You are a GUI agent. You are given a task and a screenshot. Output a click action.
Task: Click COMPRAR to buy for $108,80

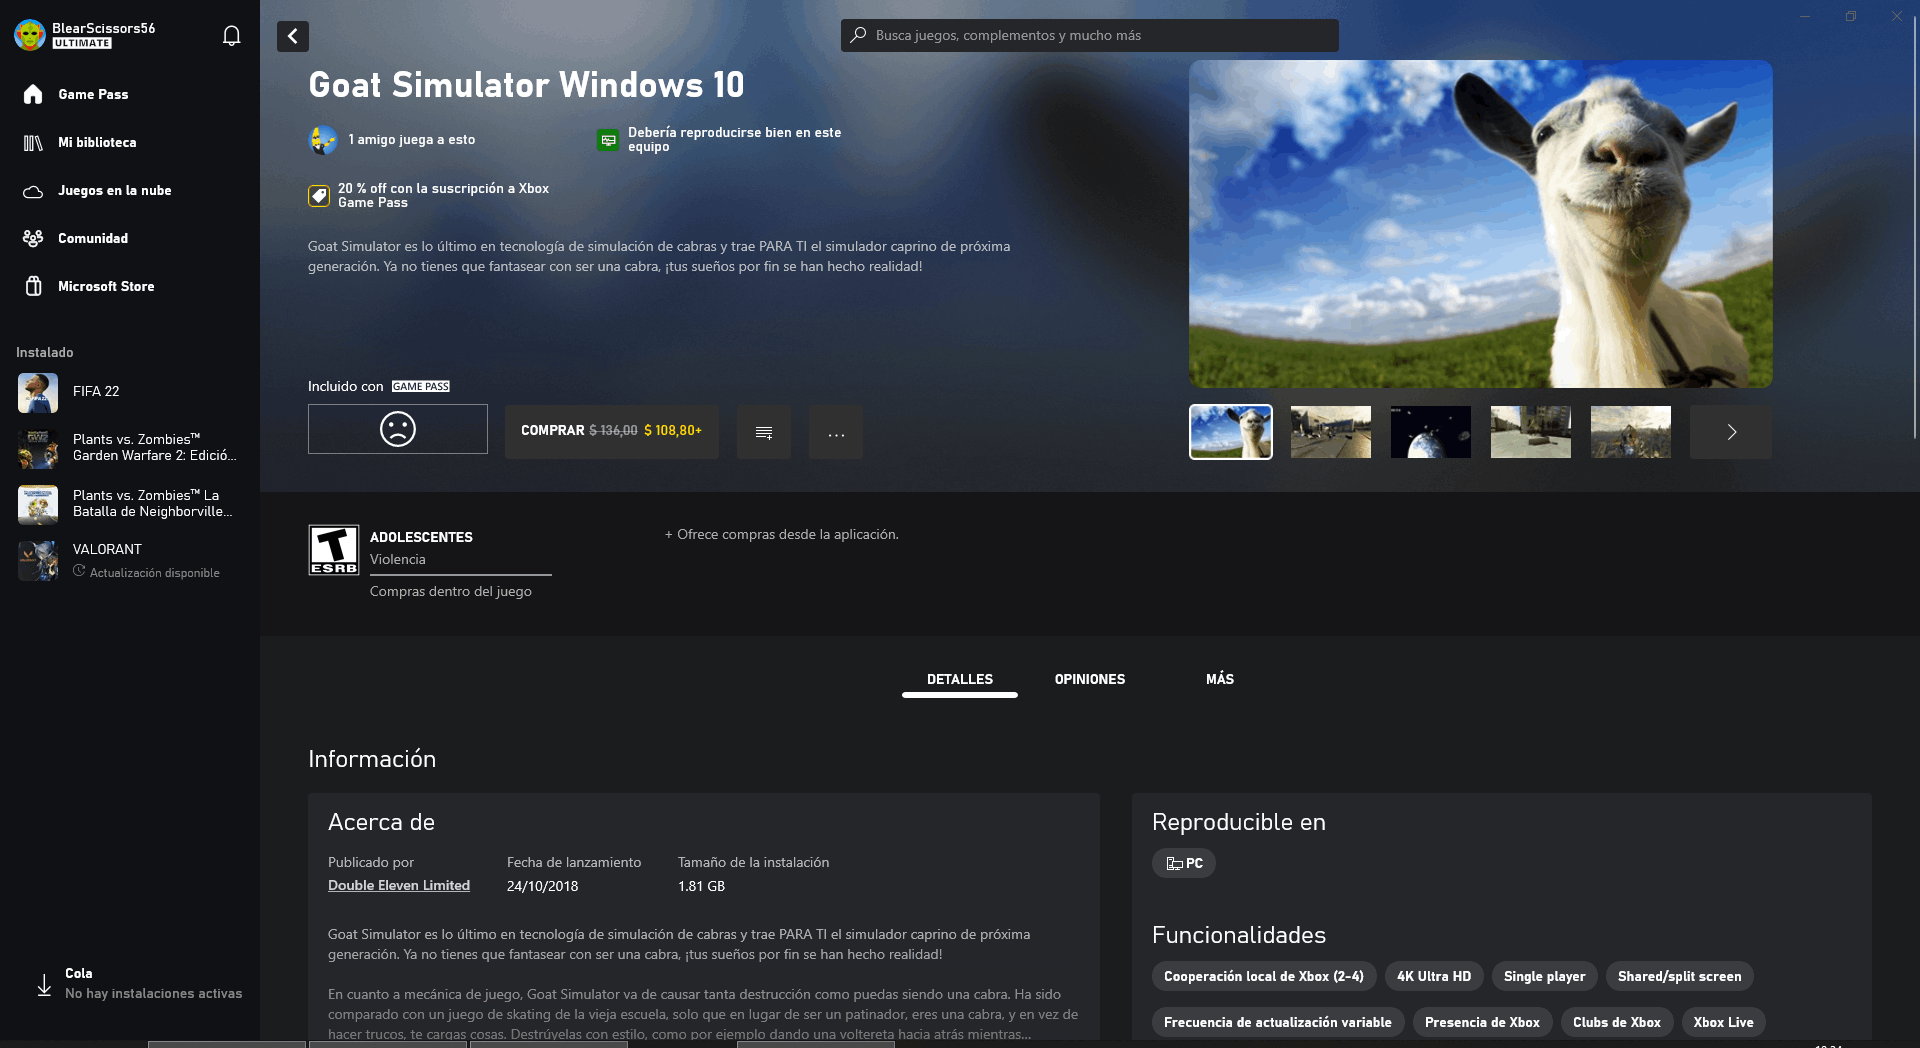(612, 431)
